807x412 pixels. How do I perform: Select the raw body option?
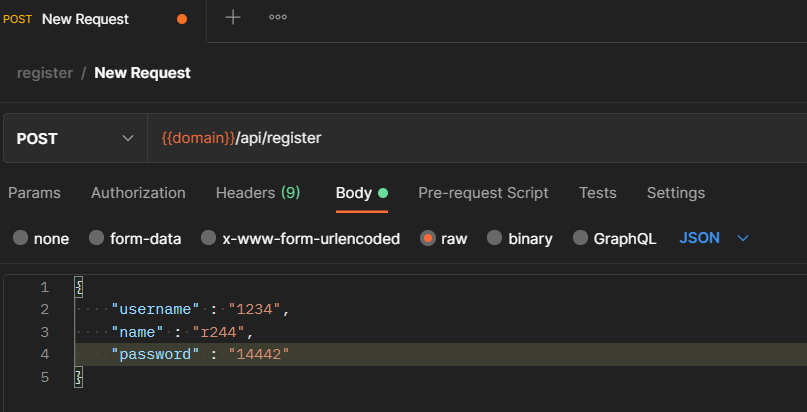tap(428, 239)
